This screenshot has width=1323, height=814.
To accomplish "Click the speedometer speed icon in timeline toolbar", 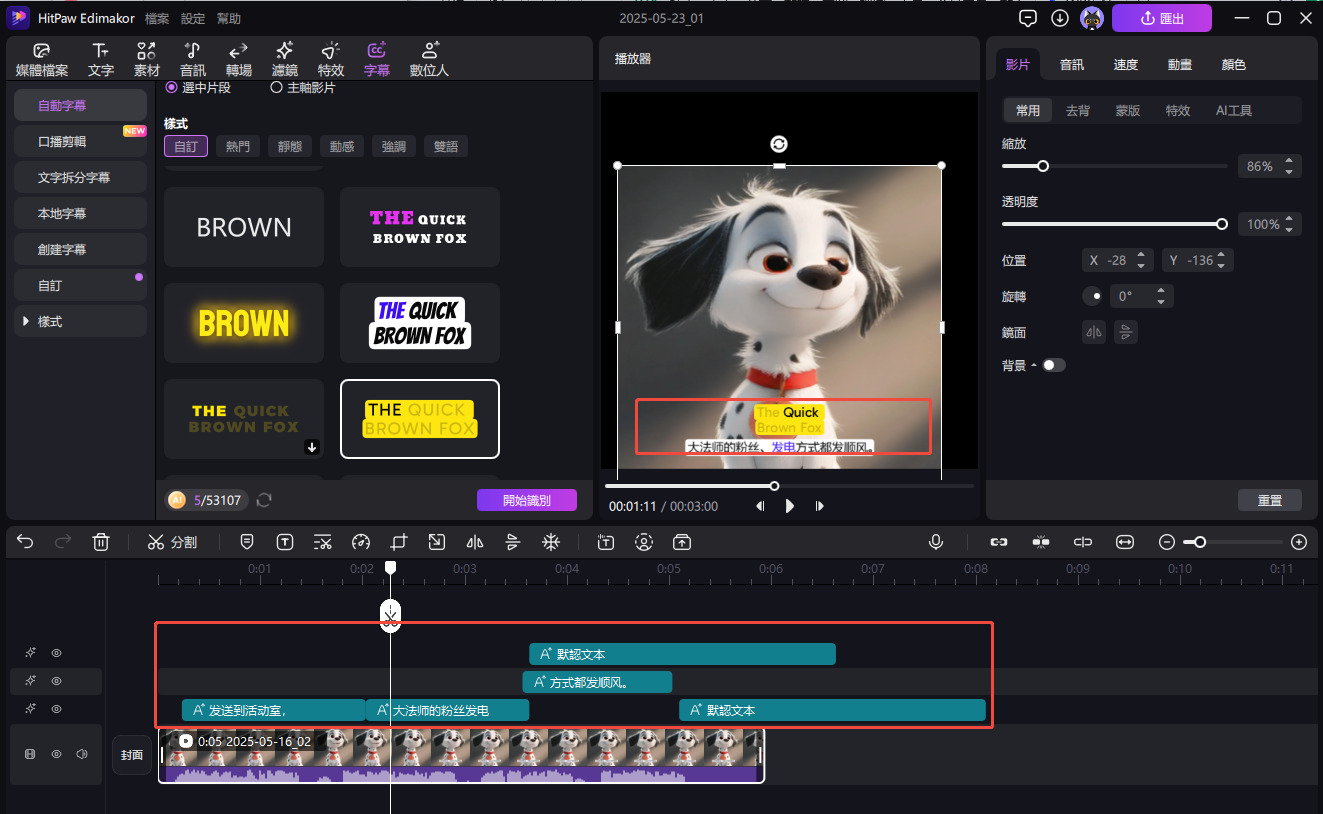I will 361,542.
